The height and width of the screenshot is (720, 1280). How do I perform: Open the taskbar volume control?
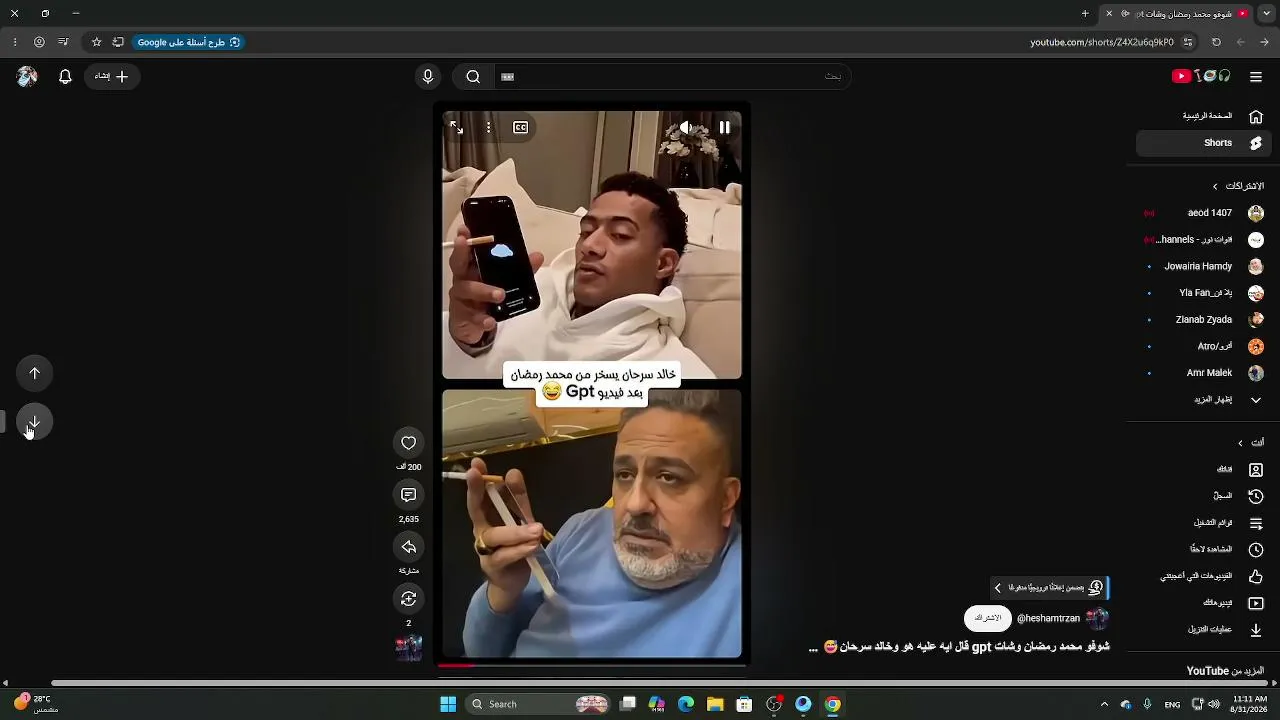1214,704
